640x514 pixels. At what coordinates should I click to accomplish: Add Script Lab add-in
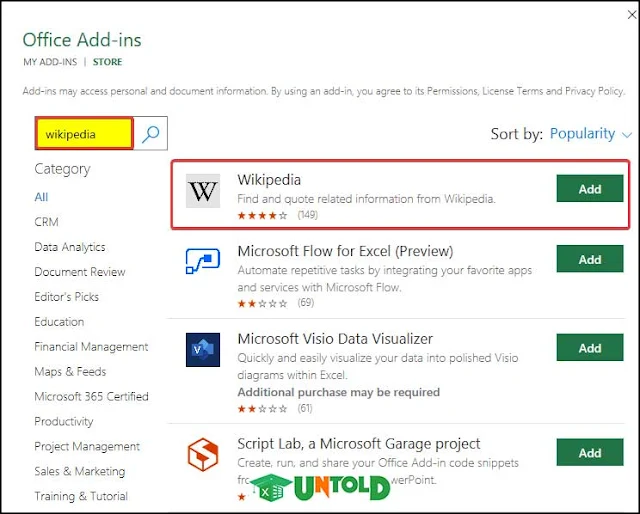coord(590,452)
